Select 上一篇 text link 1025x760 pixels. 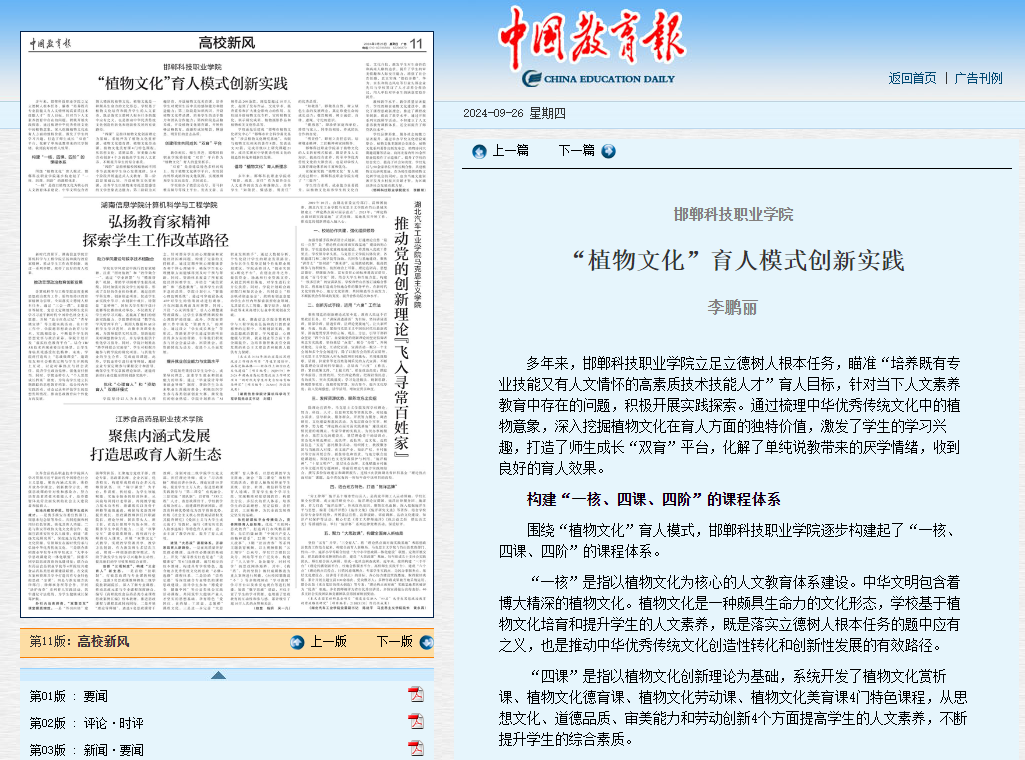tap(510, 151)
